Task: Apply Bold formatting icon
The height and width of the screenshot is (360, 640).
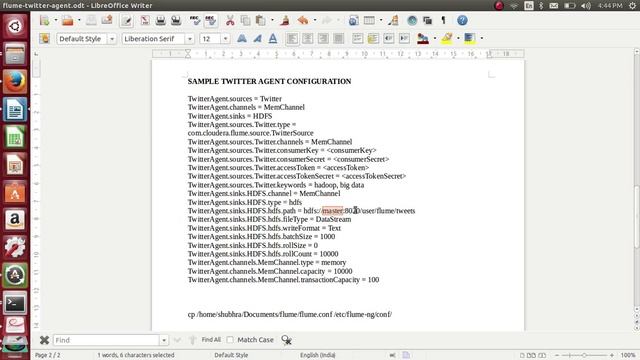Action: [x=242, y=39]
